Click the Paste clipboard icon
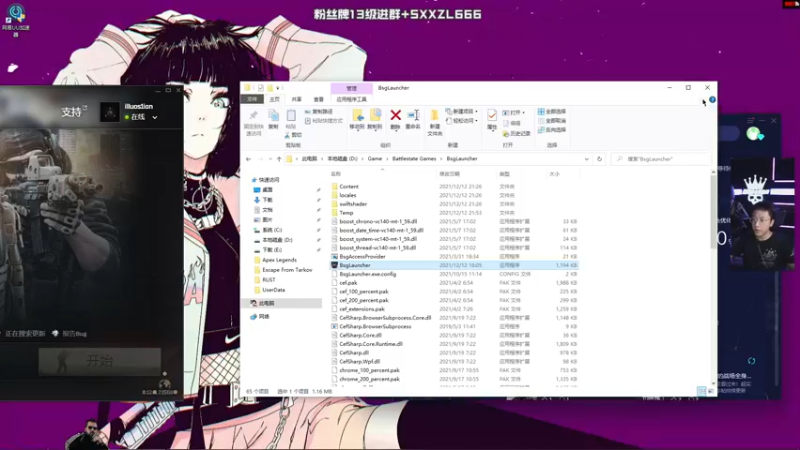This screenshot has width=800, height=450. 291,116
